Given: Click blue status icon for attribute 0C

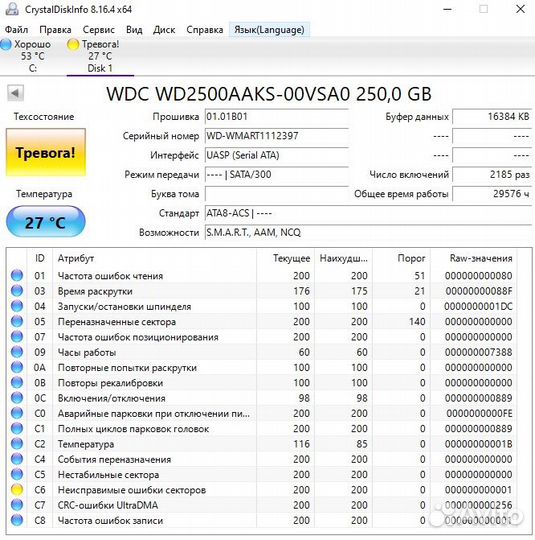Looking at the screenshot, I should point(17,398).
